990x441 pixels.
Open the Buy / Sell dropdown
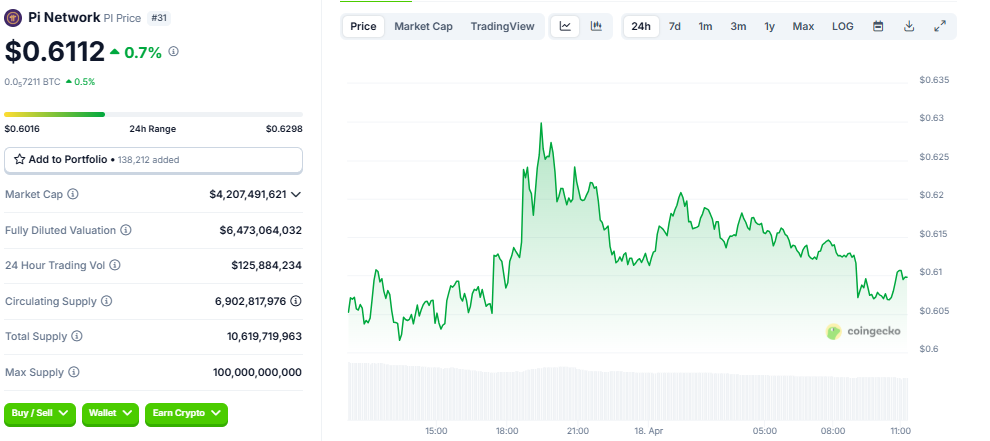(x=41, y=412)
